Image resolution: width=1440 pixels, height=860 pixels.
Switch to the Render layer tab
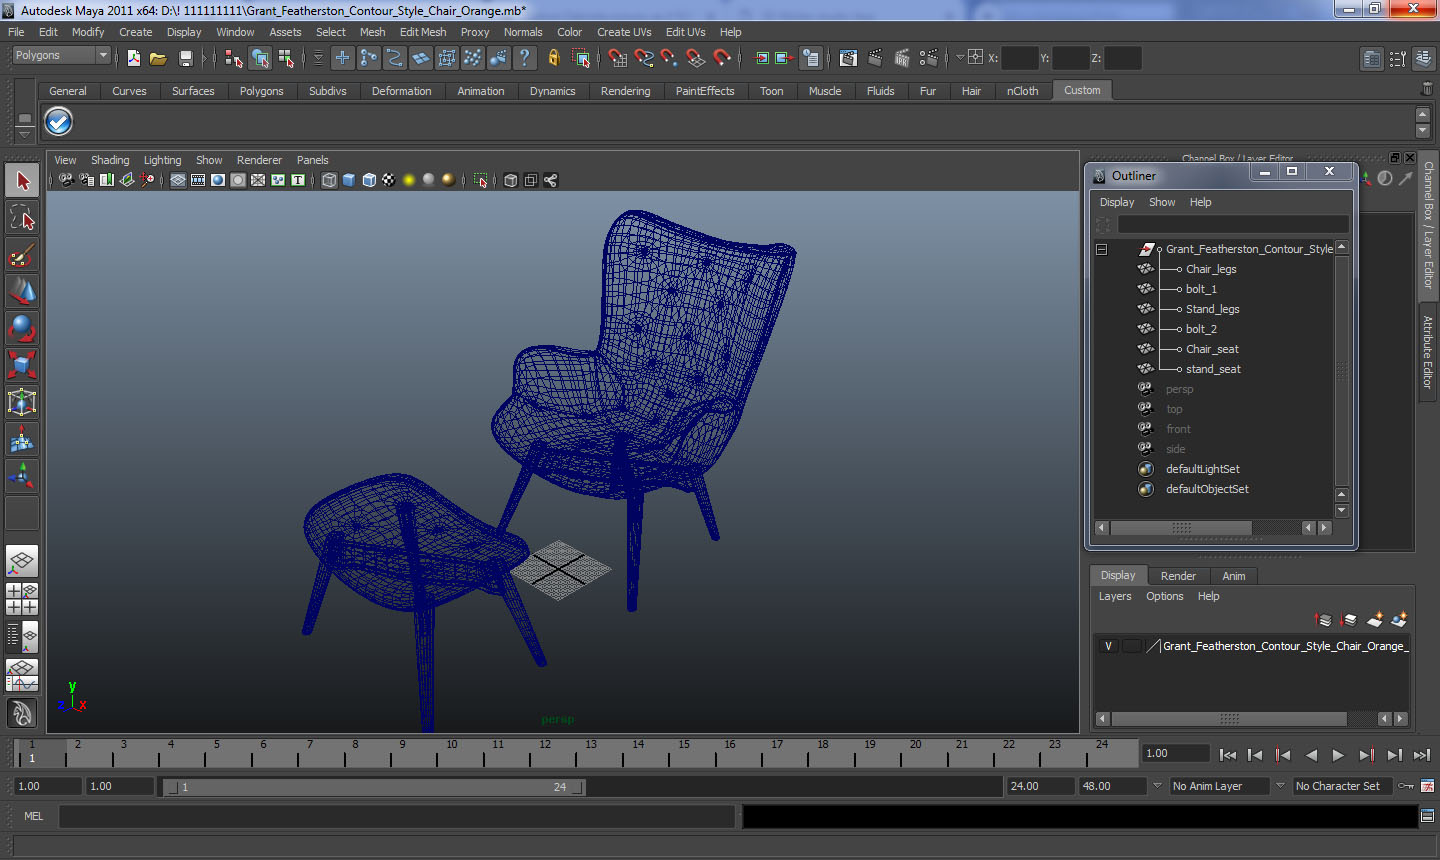point(1178,576)
